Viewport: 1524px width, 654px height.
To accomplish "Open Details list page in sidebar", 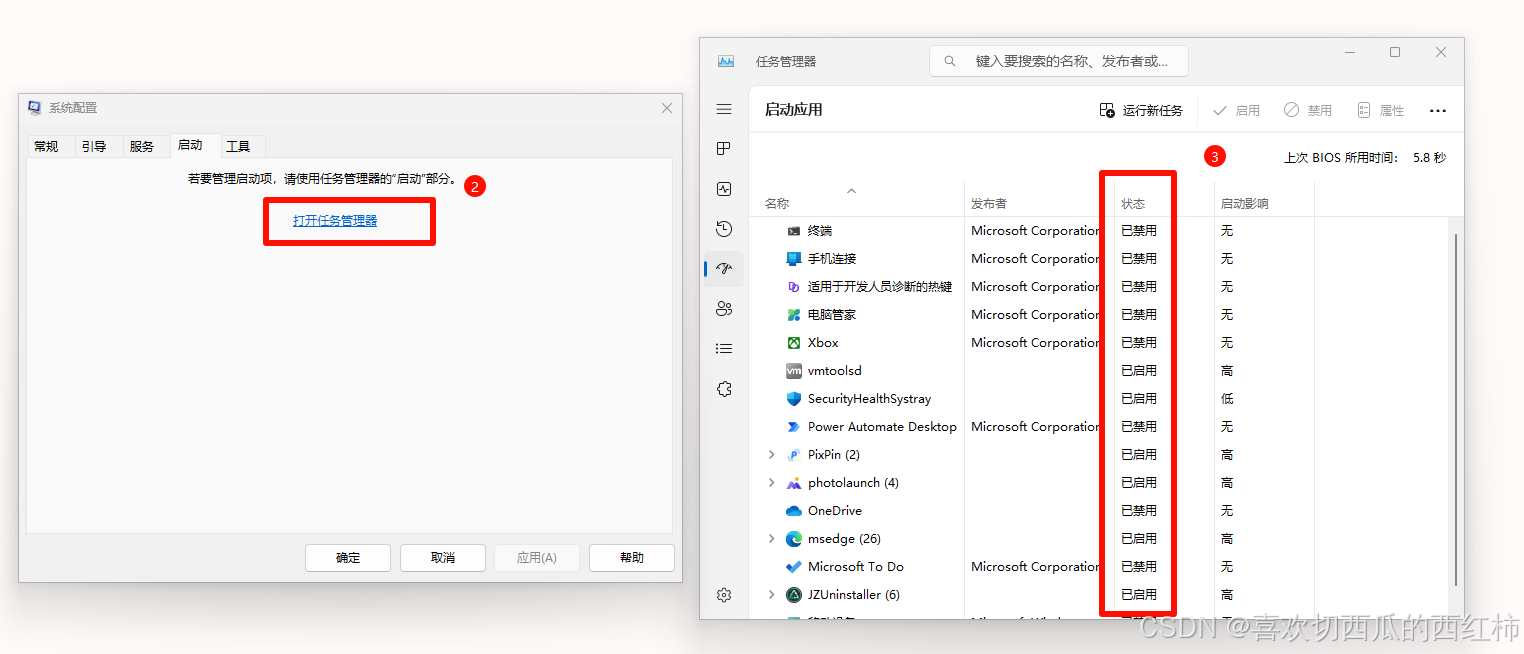I will point(724,349).
